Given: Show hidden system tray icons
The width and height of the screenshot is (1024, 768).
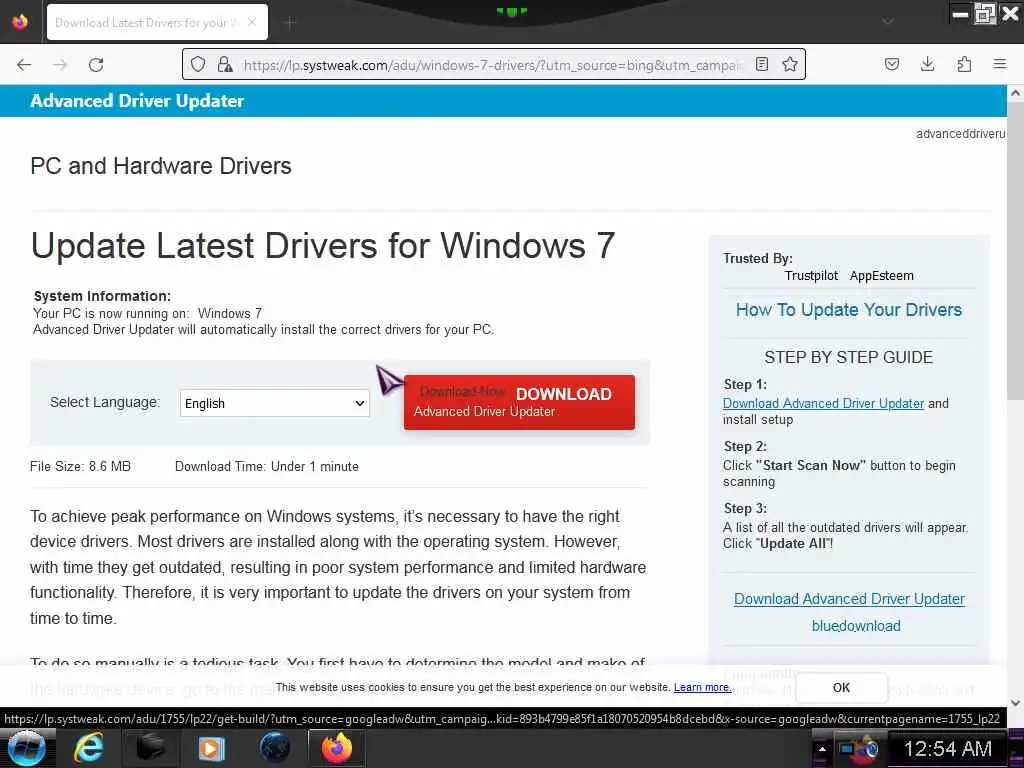Looking at the screenshot, I should [822, 749].
